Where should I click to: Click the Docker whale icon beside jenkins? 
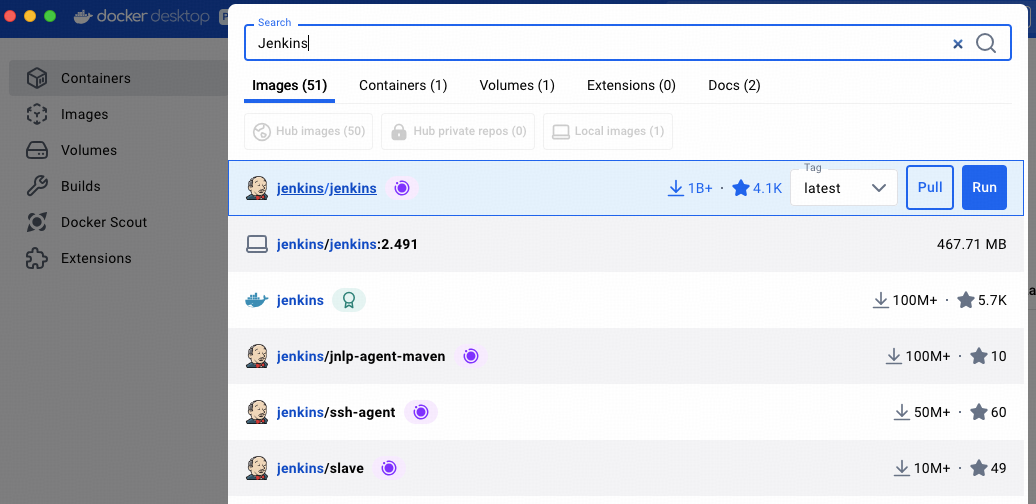pos(256,301)
